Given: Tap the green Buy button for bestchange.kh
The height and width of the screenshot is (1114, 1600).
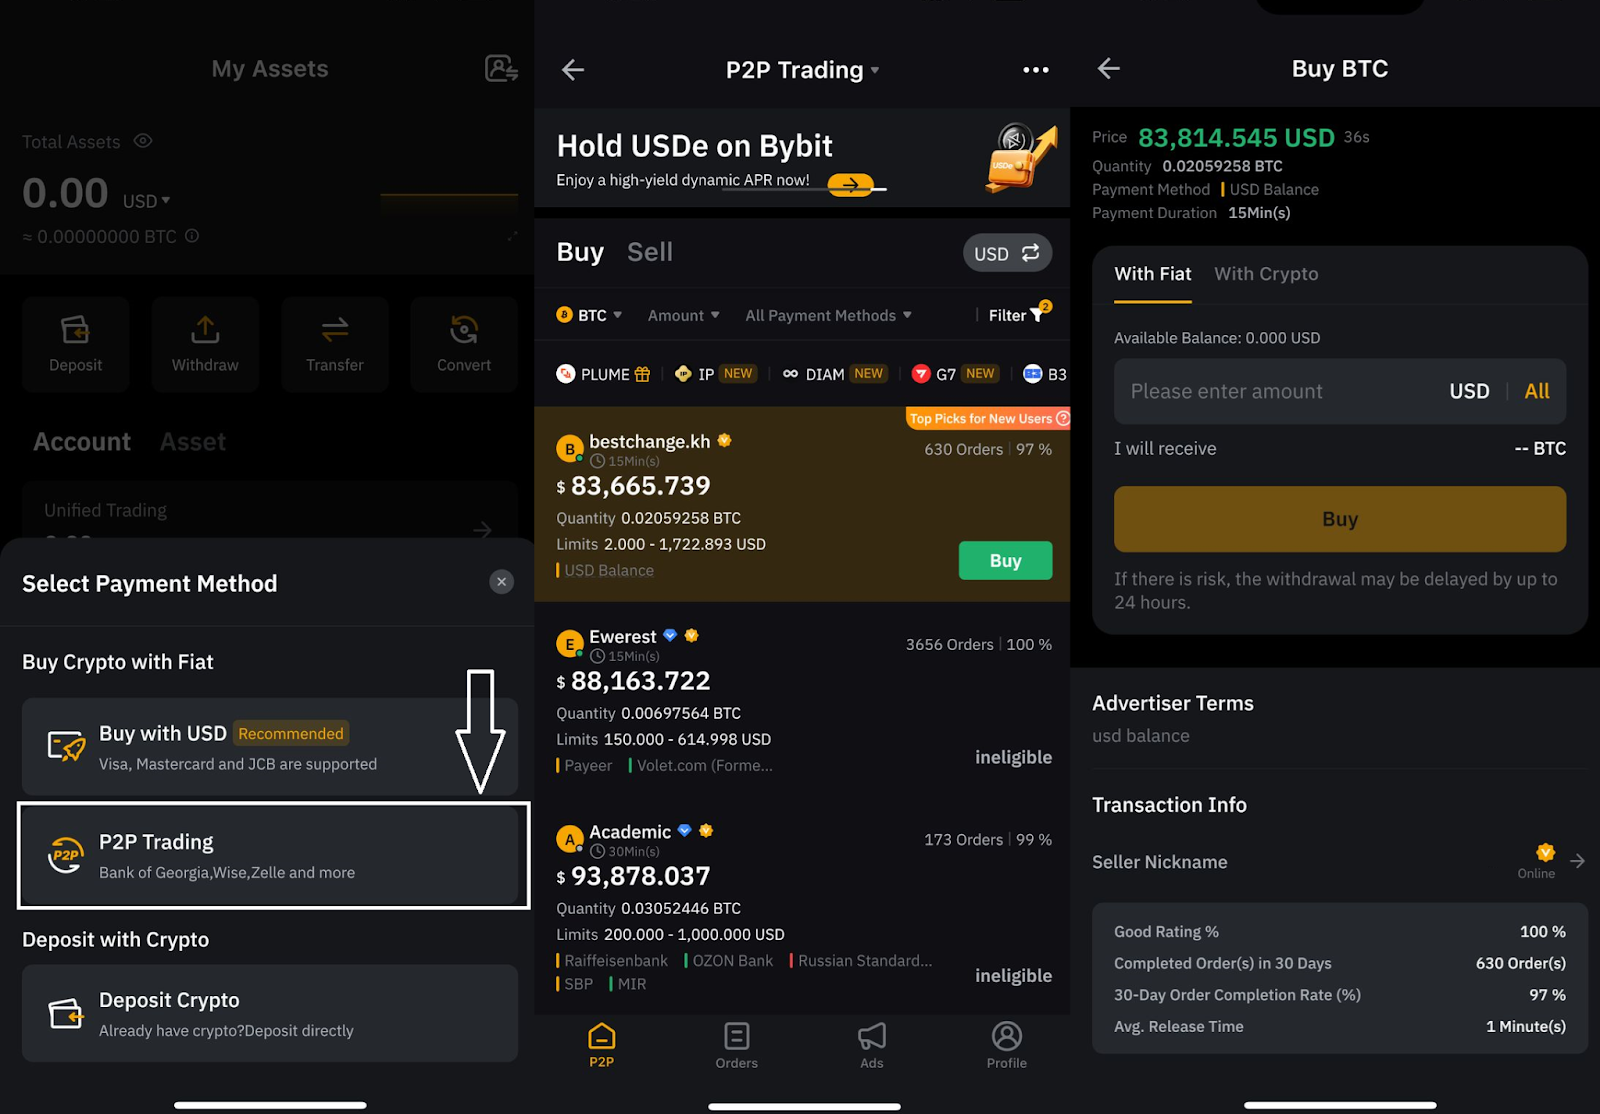Looking at the screenshot, I should (x=1005, y=560).
